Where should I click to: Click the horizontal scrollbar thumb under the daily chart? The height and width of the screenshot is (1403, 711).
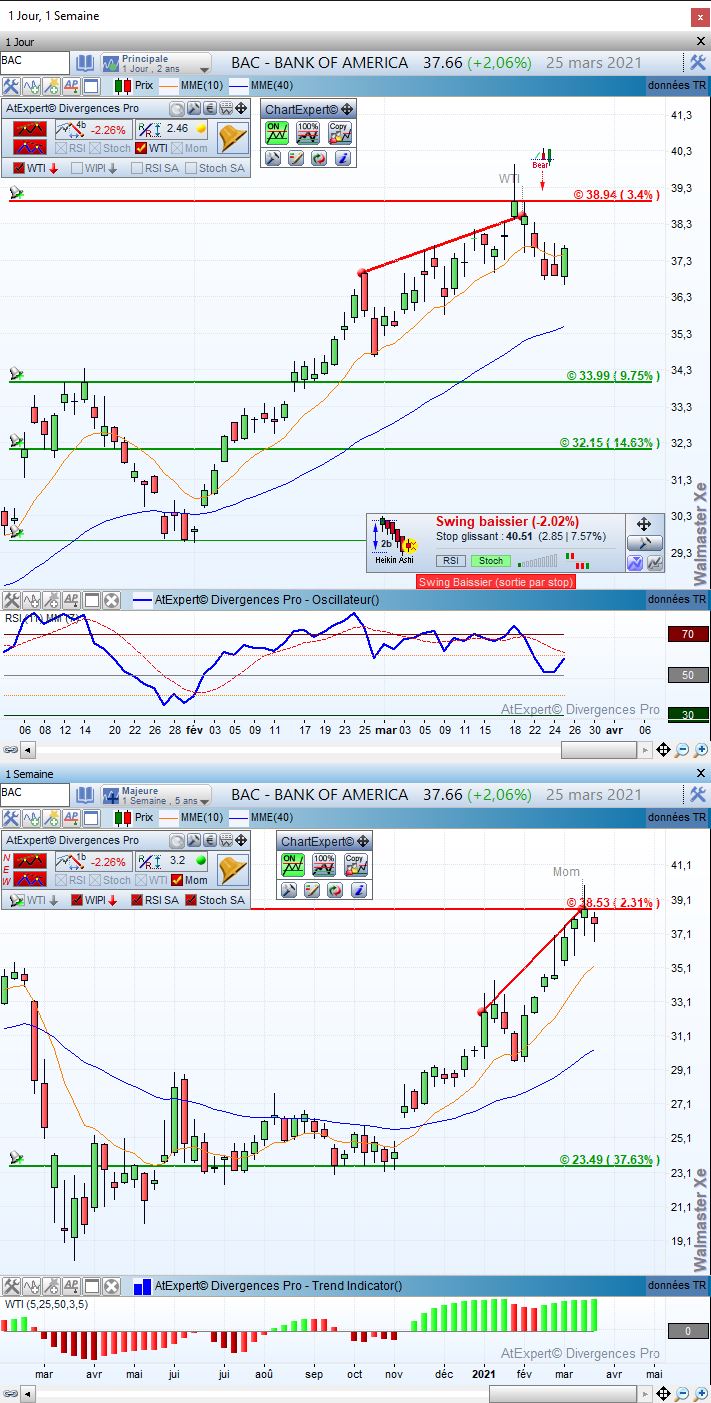coord(598,750)
